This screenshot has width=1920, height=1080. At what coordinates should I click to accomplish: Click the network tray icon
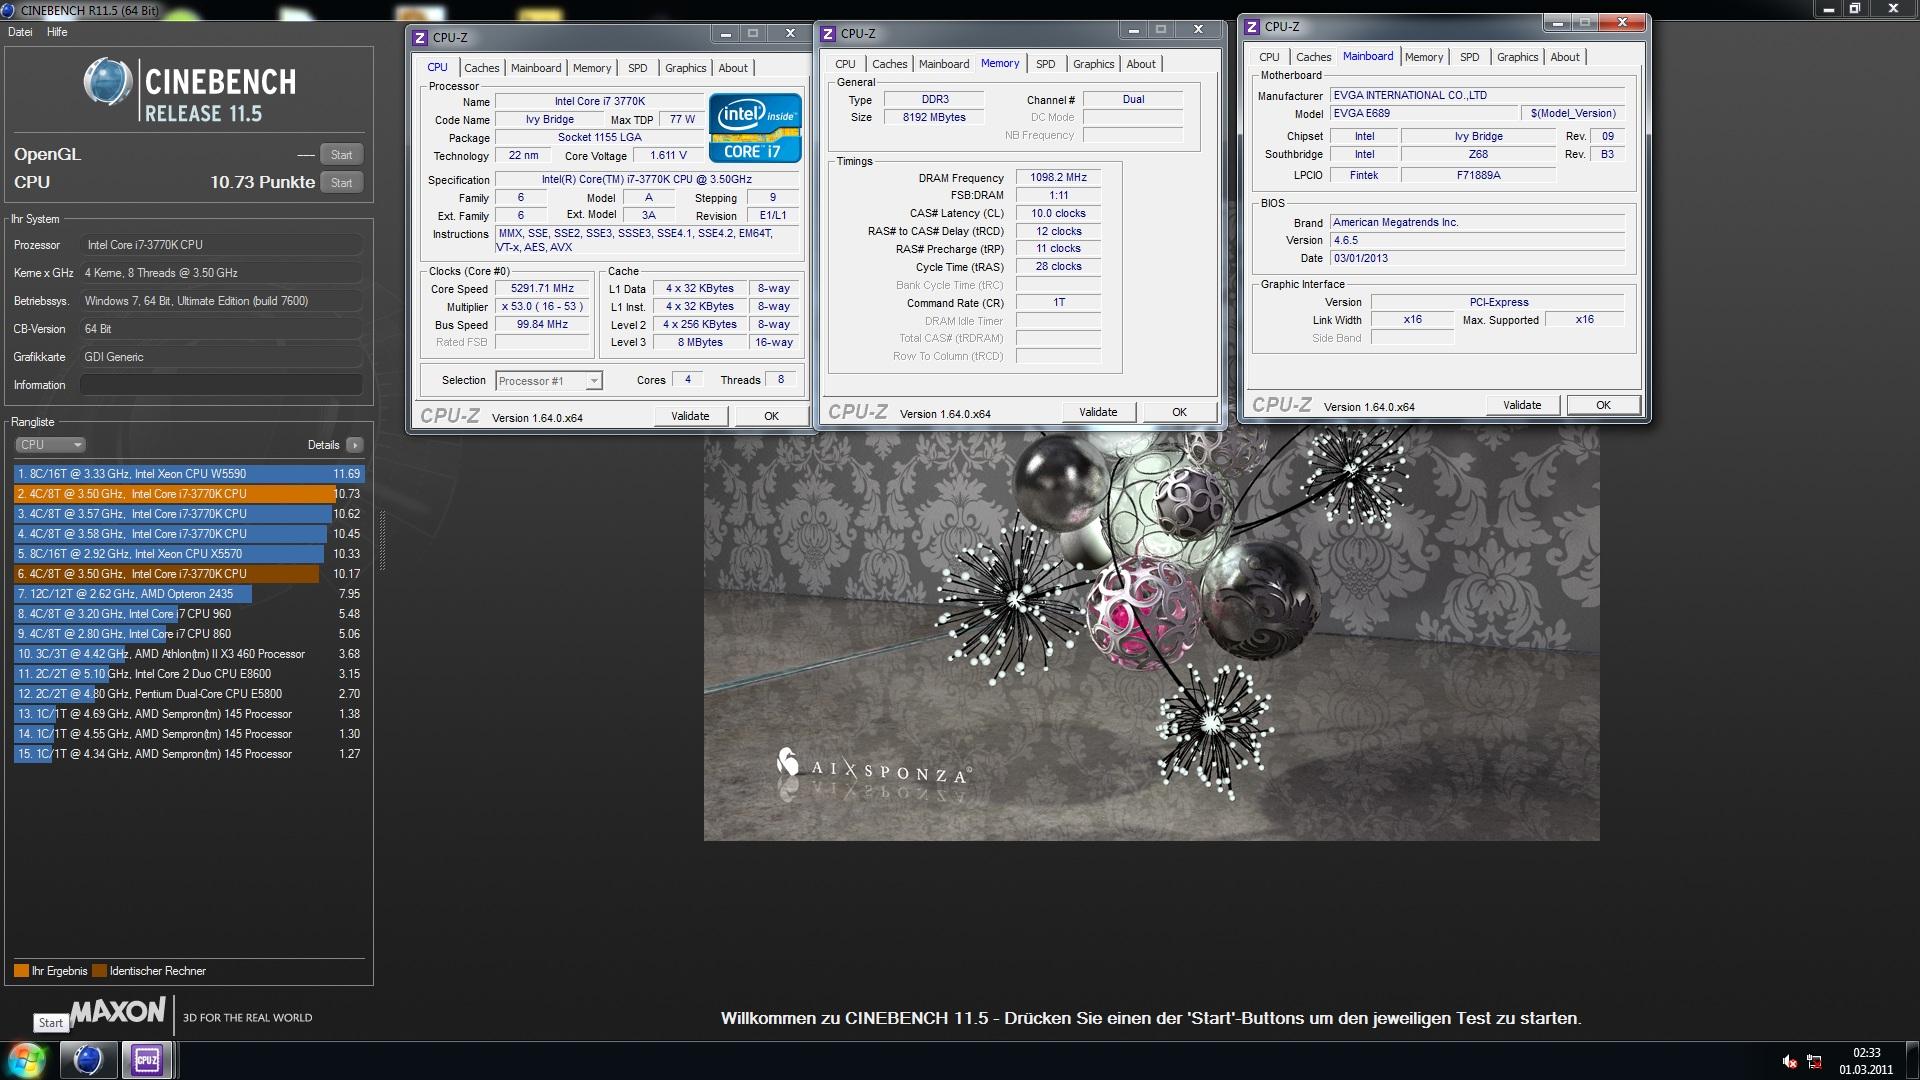(1815, 1061)
